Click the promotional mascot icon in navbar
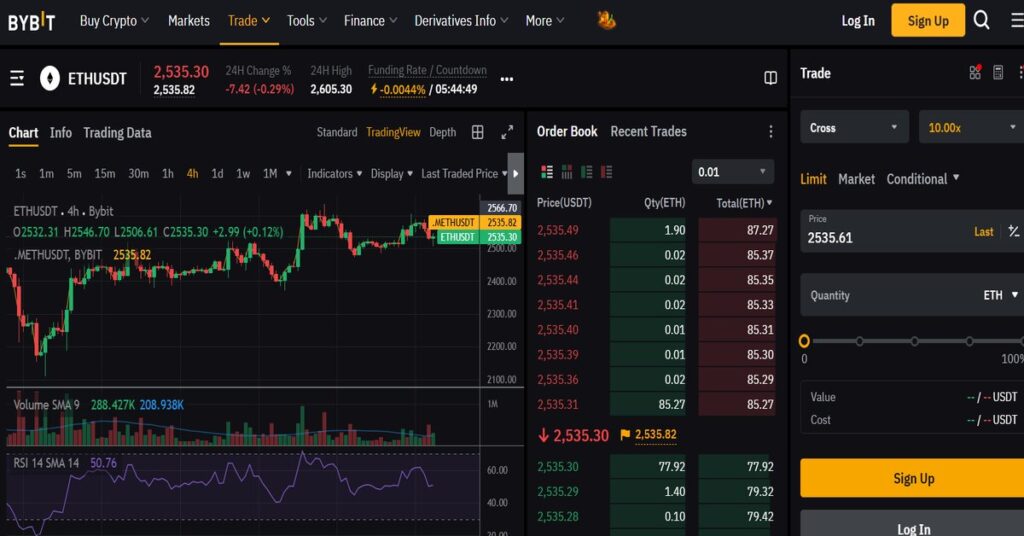 (x=606, y=21)
